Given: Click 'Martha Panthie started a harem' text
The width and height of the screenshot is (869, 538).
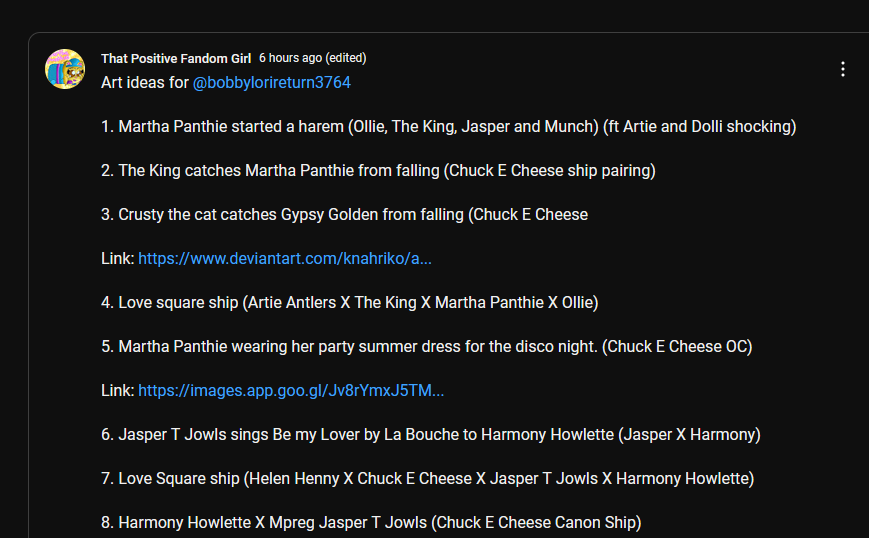Looking at the screenshot, I should pos(226,127).
